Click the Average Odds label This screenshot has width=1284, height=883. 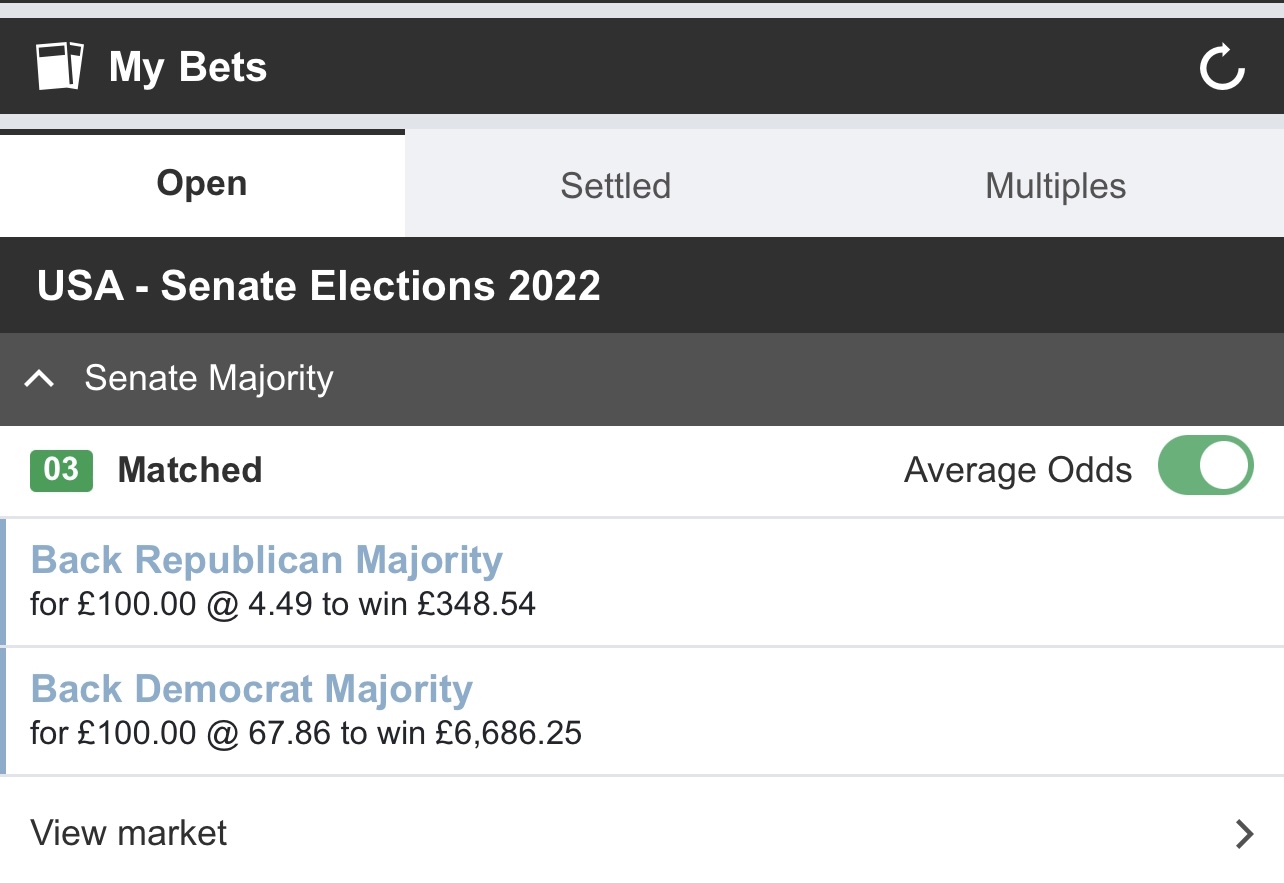[1018, 470]
